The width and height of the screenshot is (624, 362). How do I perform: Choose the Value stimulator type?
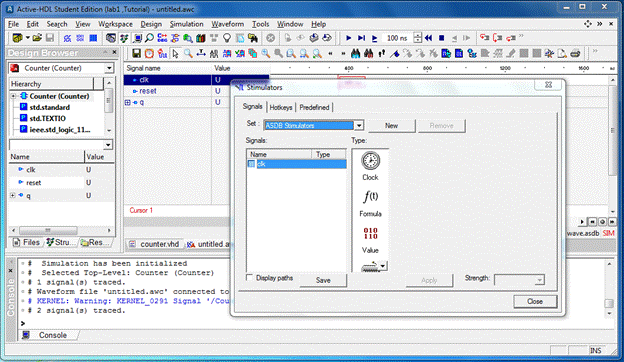(370, 240)
